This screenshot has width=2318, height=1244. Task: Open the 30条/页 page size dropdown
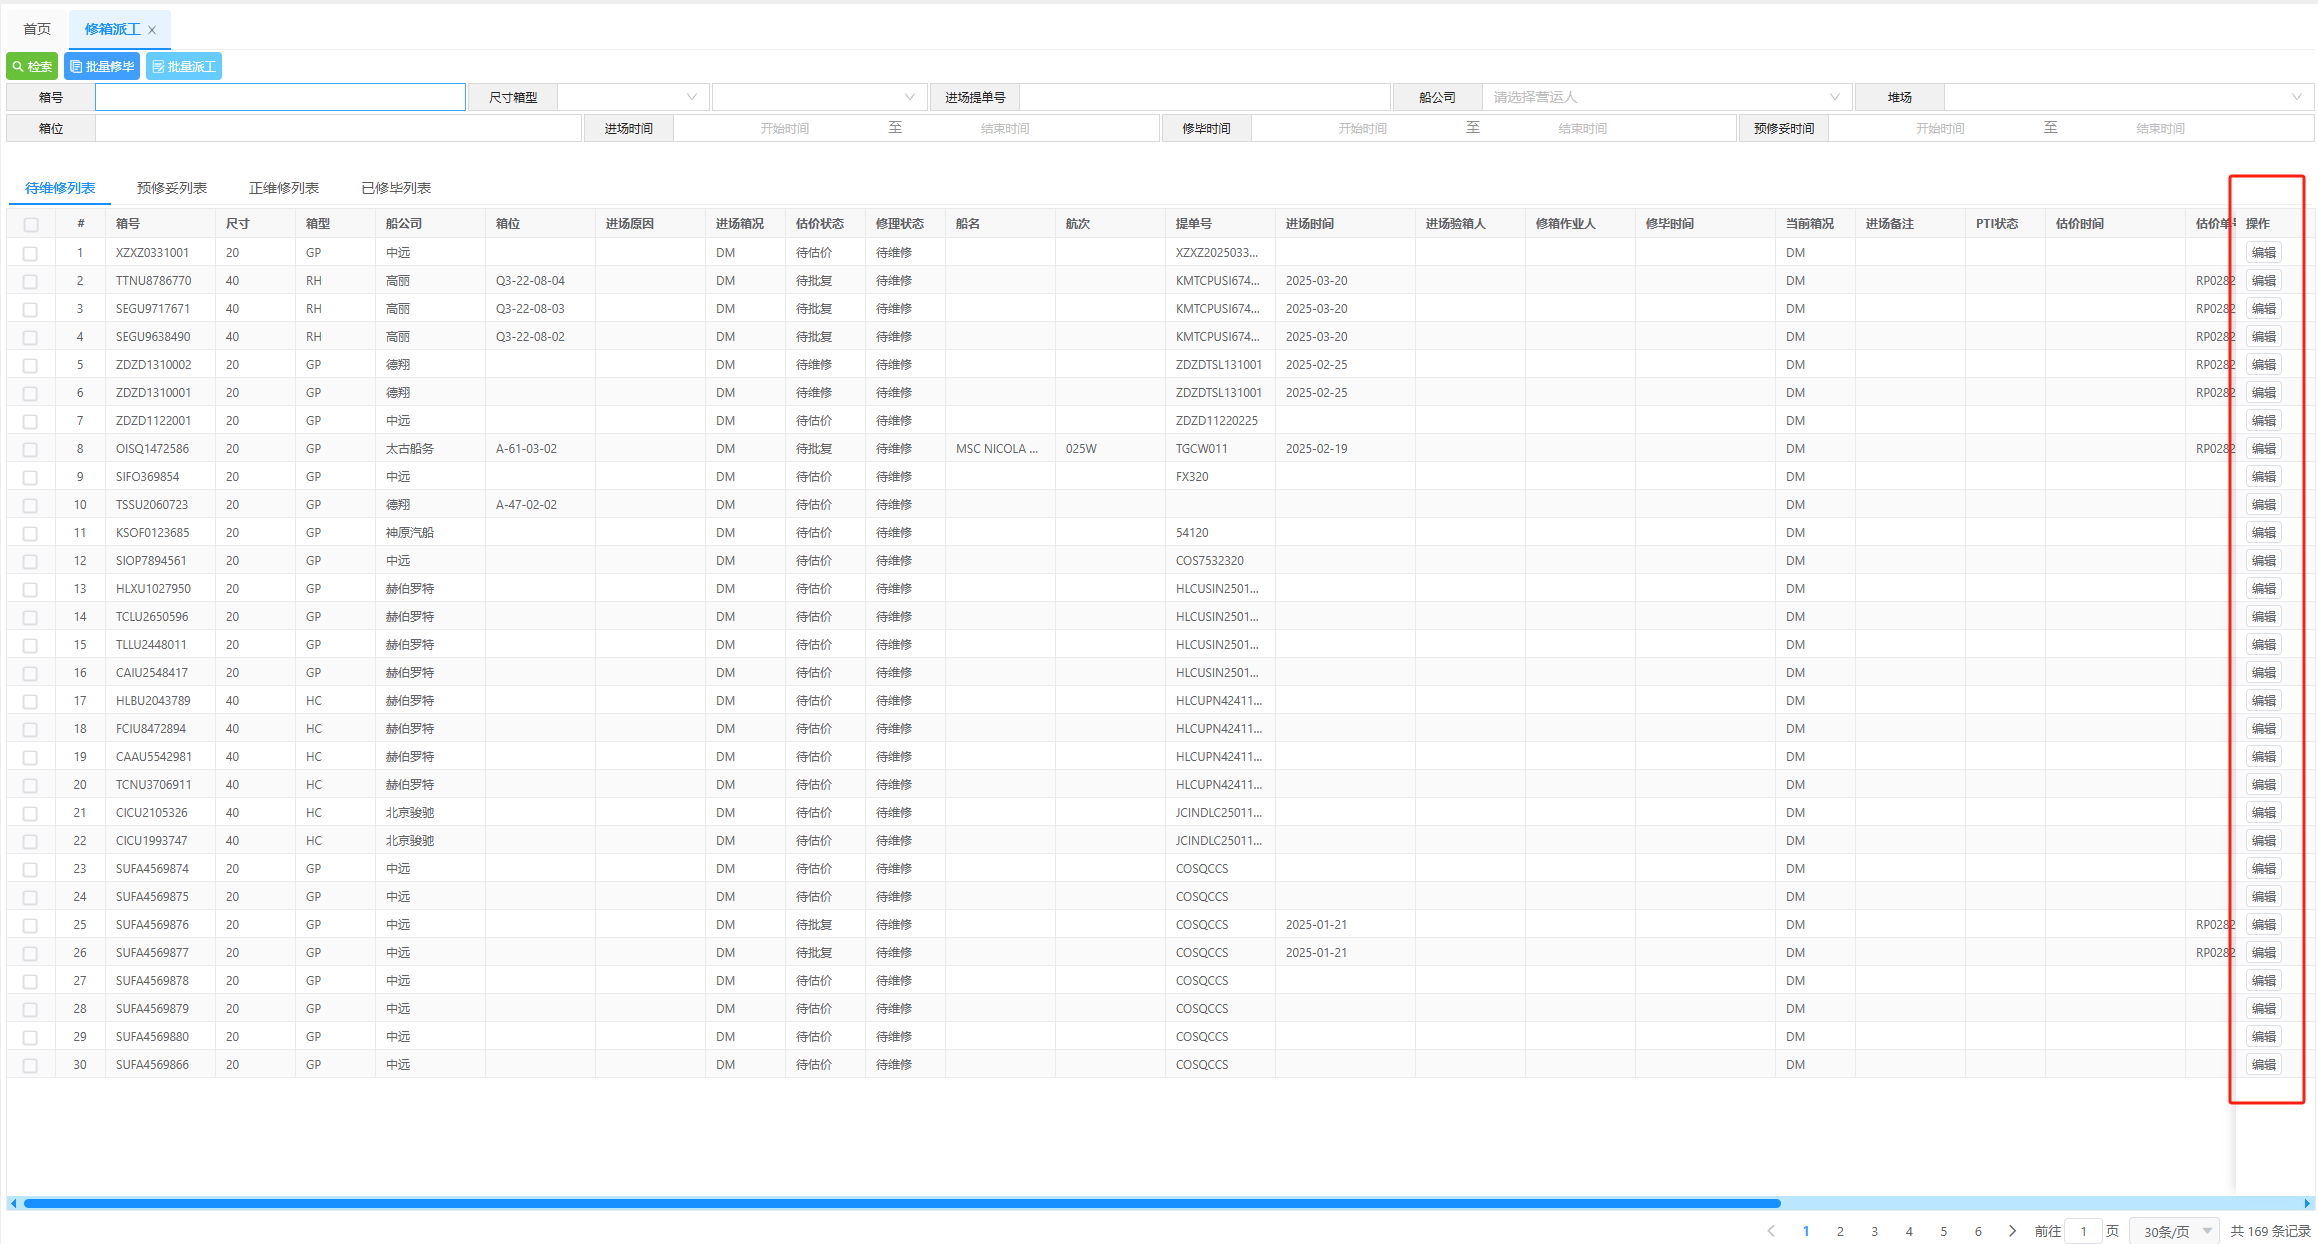point(2175,1231)
